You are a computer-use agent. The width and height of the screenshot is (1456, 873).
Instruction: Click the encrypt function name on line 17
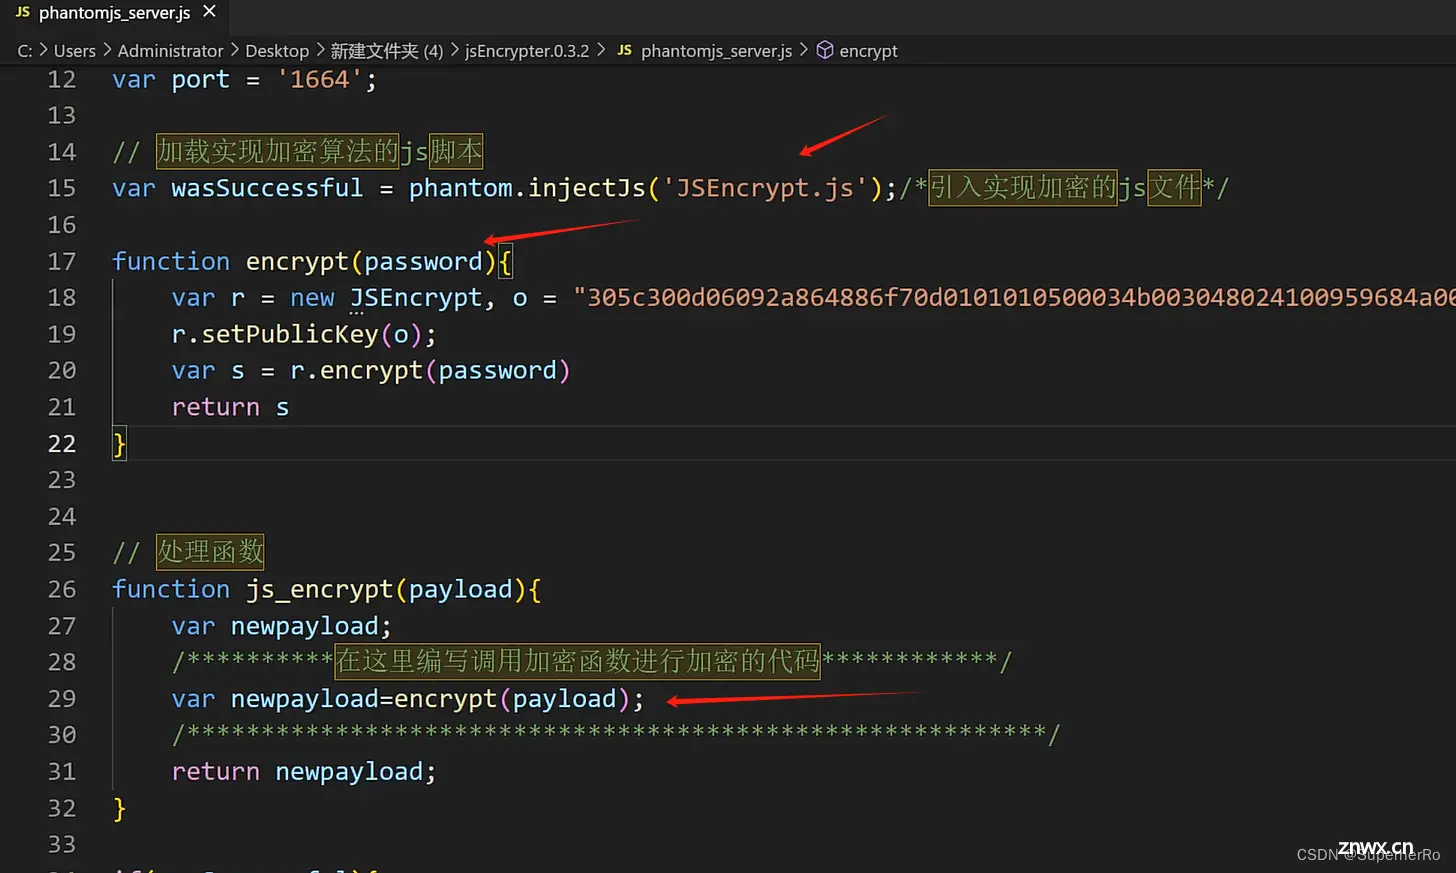(297, 262)
